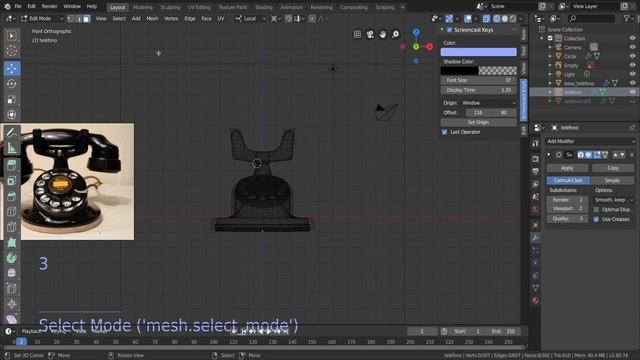Toggle camera view with camera icon
This screenshot has width=640, height=360.
pyautogui.click(x=370, y=34)
